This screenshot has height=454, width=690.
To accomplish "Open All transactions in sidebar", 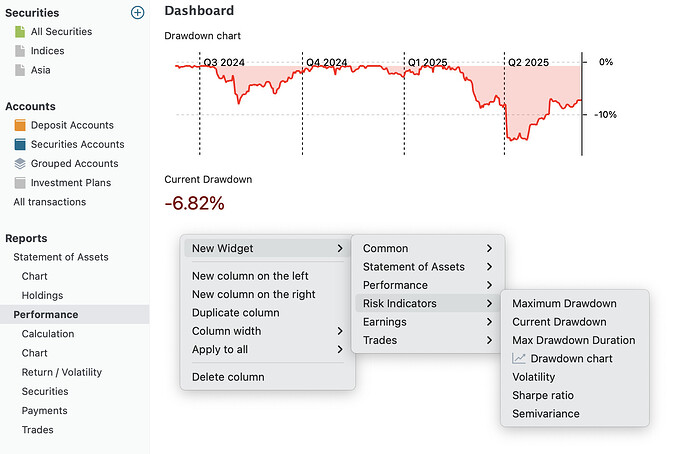I will pos(49,202).
